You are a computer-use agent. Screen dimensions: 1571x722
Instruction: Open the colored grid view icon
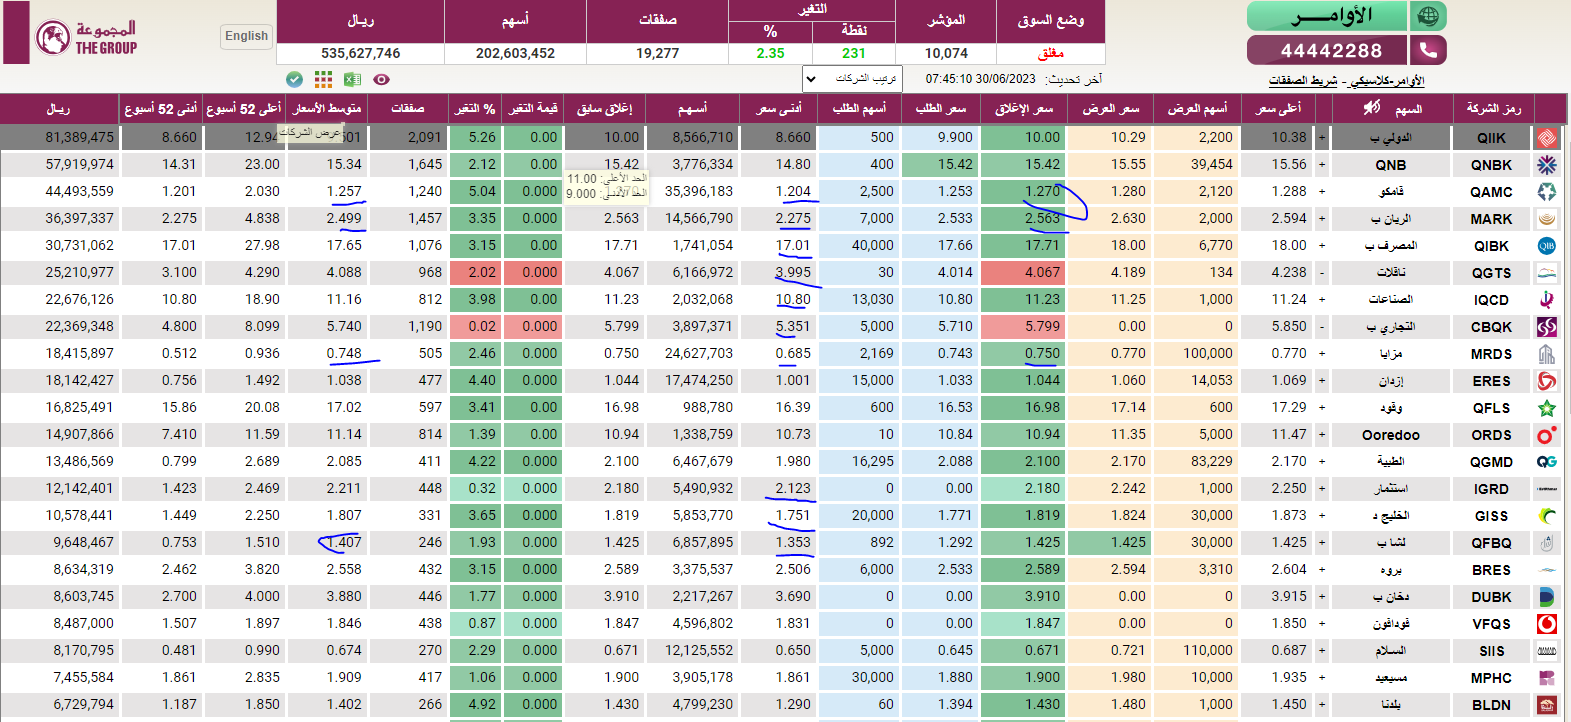[323, 79]
